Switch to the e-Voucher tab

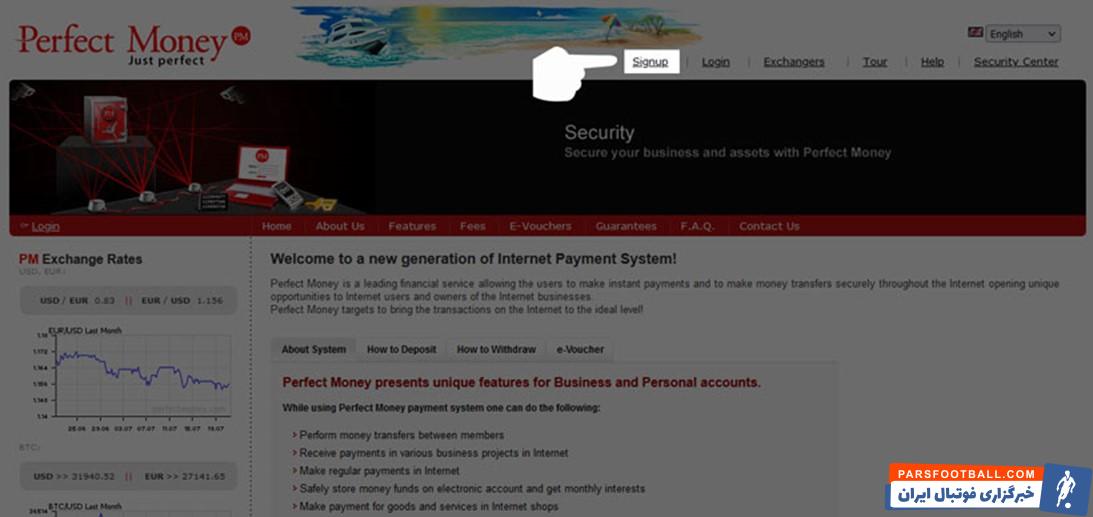click(580, 350)
